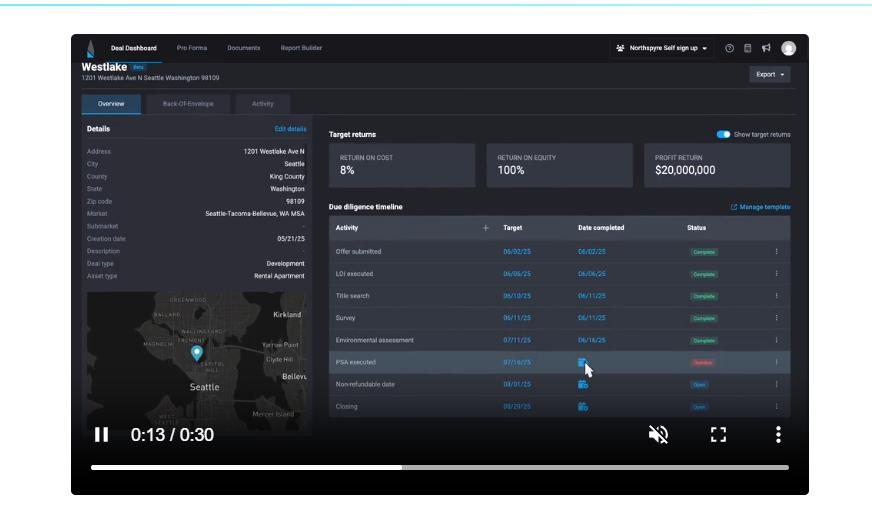
Task: Click the King County value
Action: [287, 177]
